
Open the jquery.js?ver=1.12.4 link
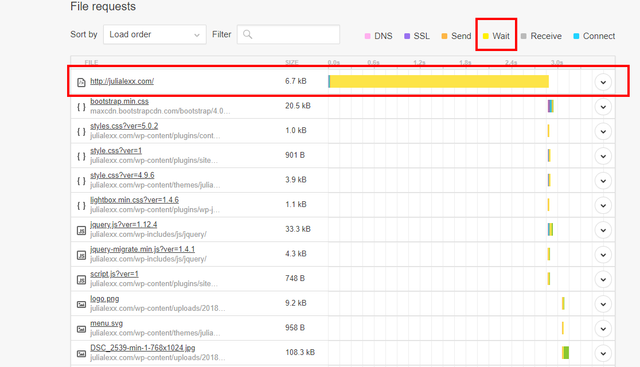[124, 225]
